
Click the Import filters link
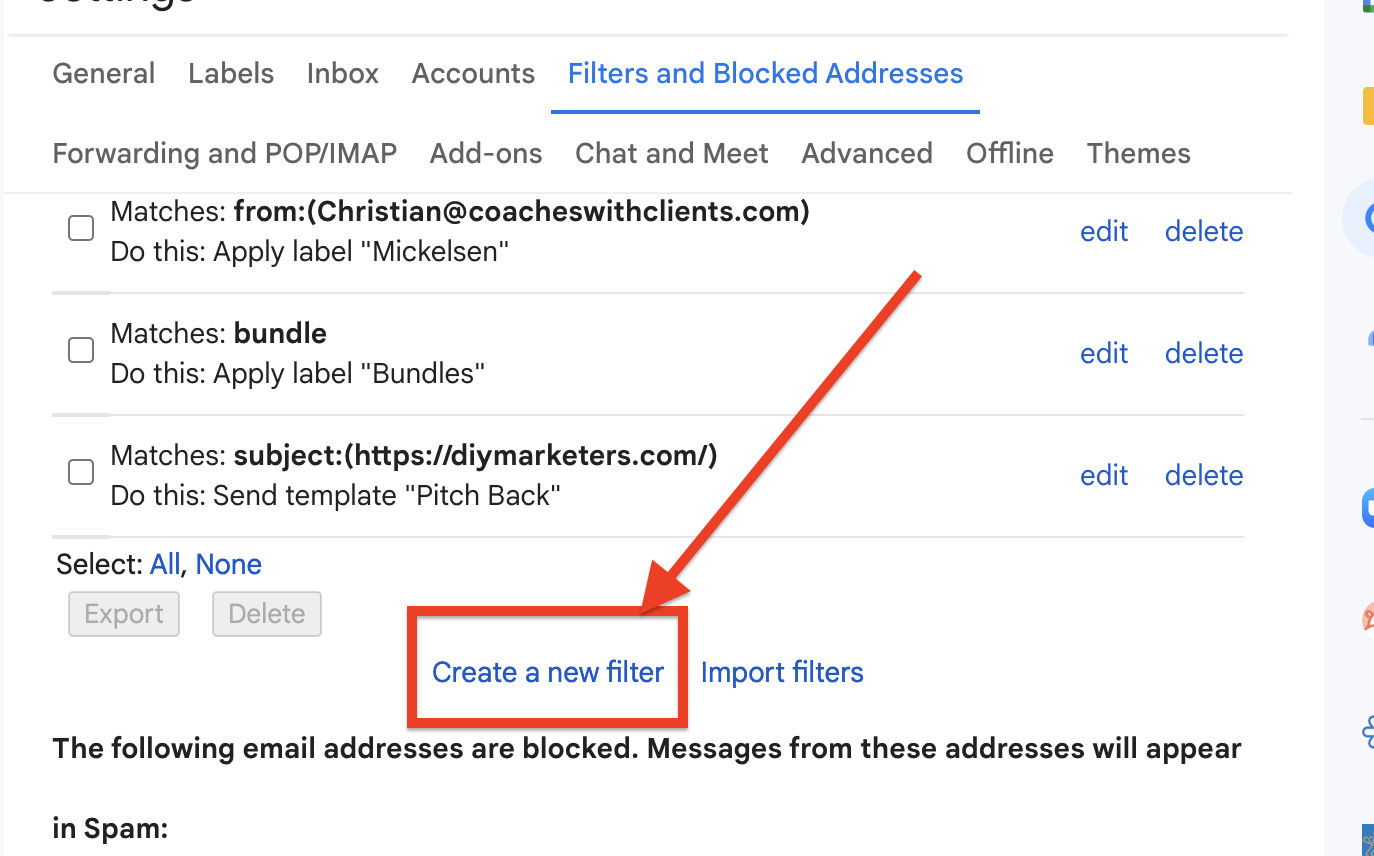tap(782, 672)
